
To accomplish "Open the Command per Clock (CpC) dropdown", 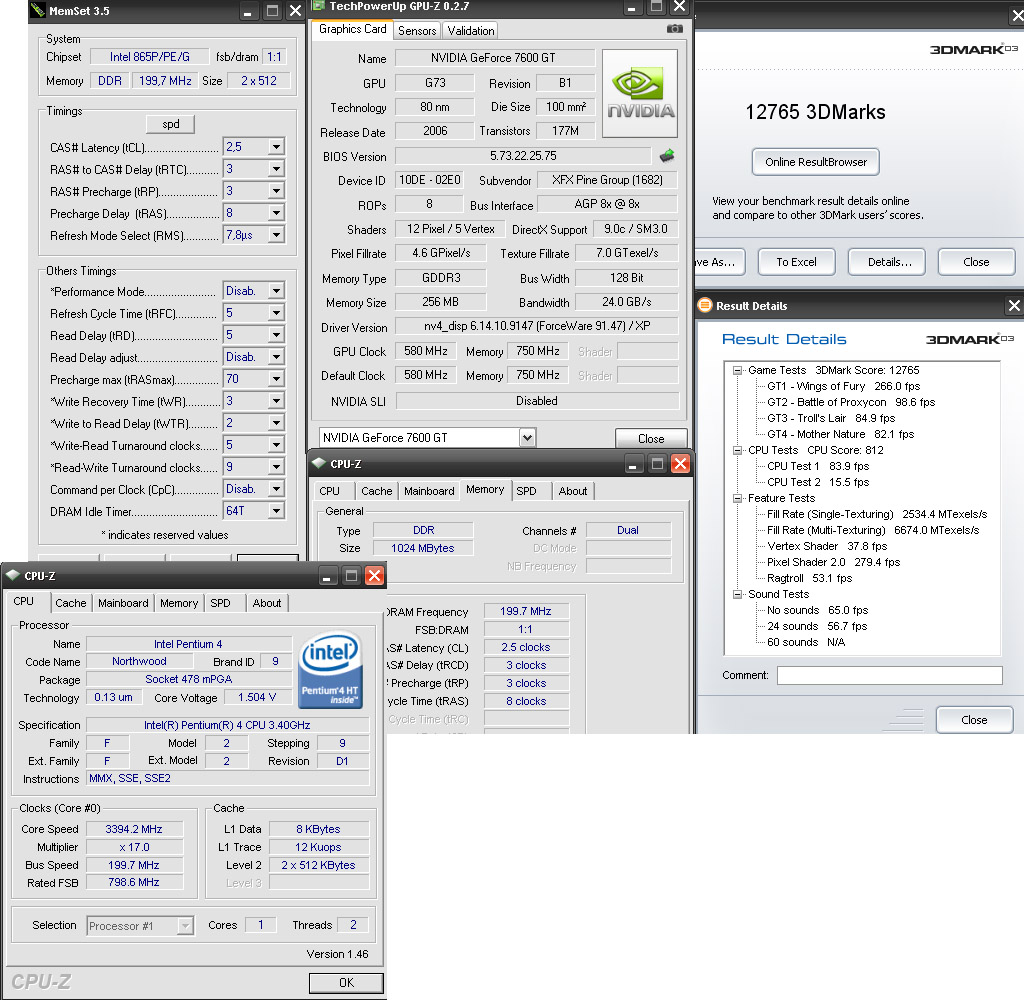I will coord(276,489).
